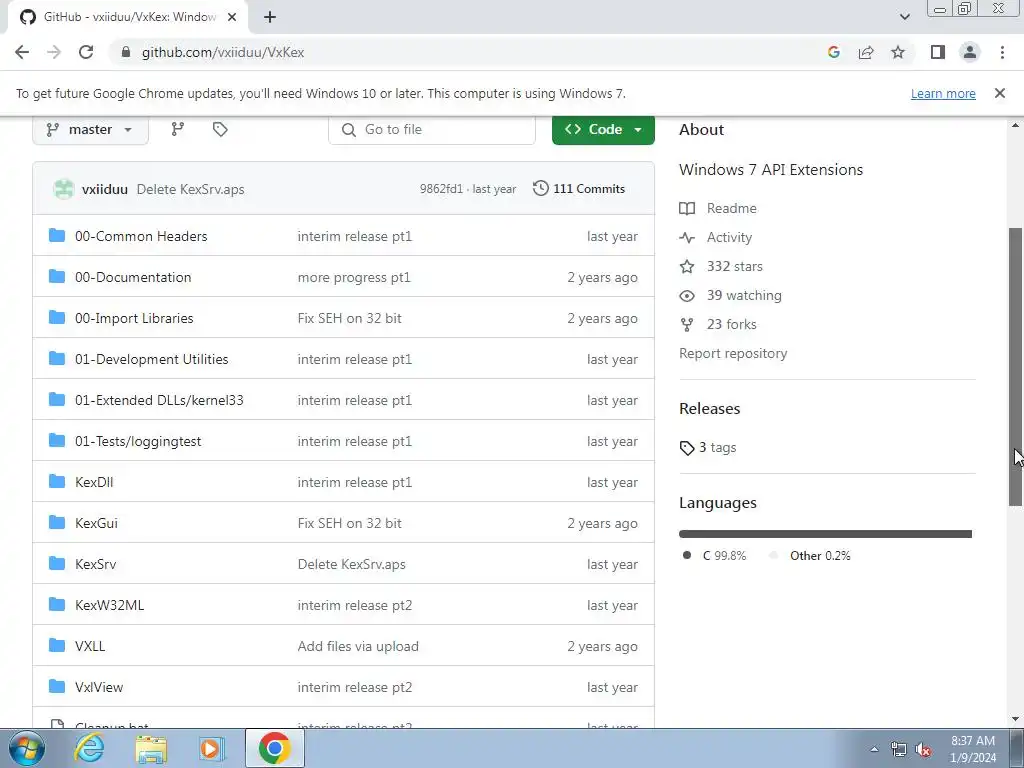Click 'Add files via upload' commit message
Screen dimensions: 1024x768
[x=358, y=647]
